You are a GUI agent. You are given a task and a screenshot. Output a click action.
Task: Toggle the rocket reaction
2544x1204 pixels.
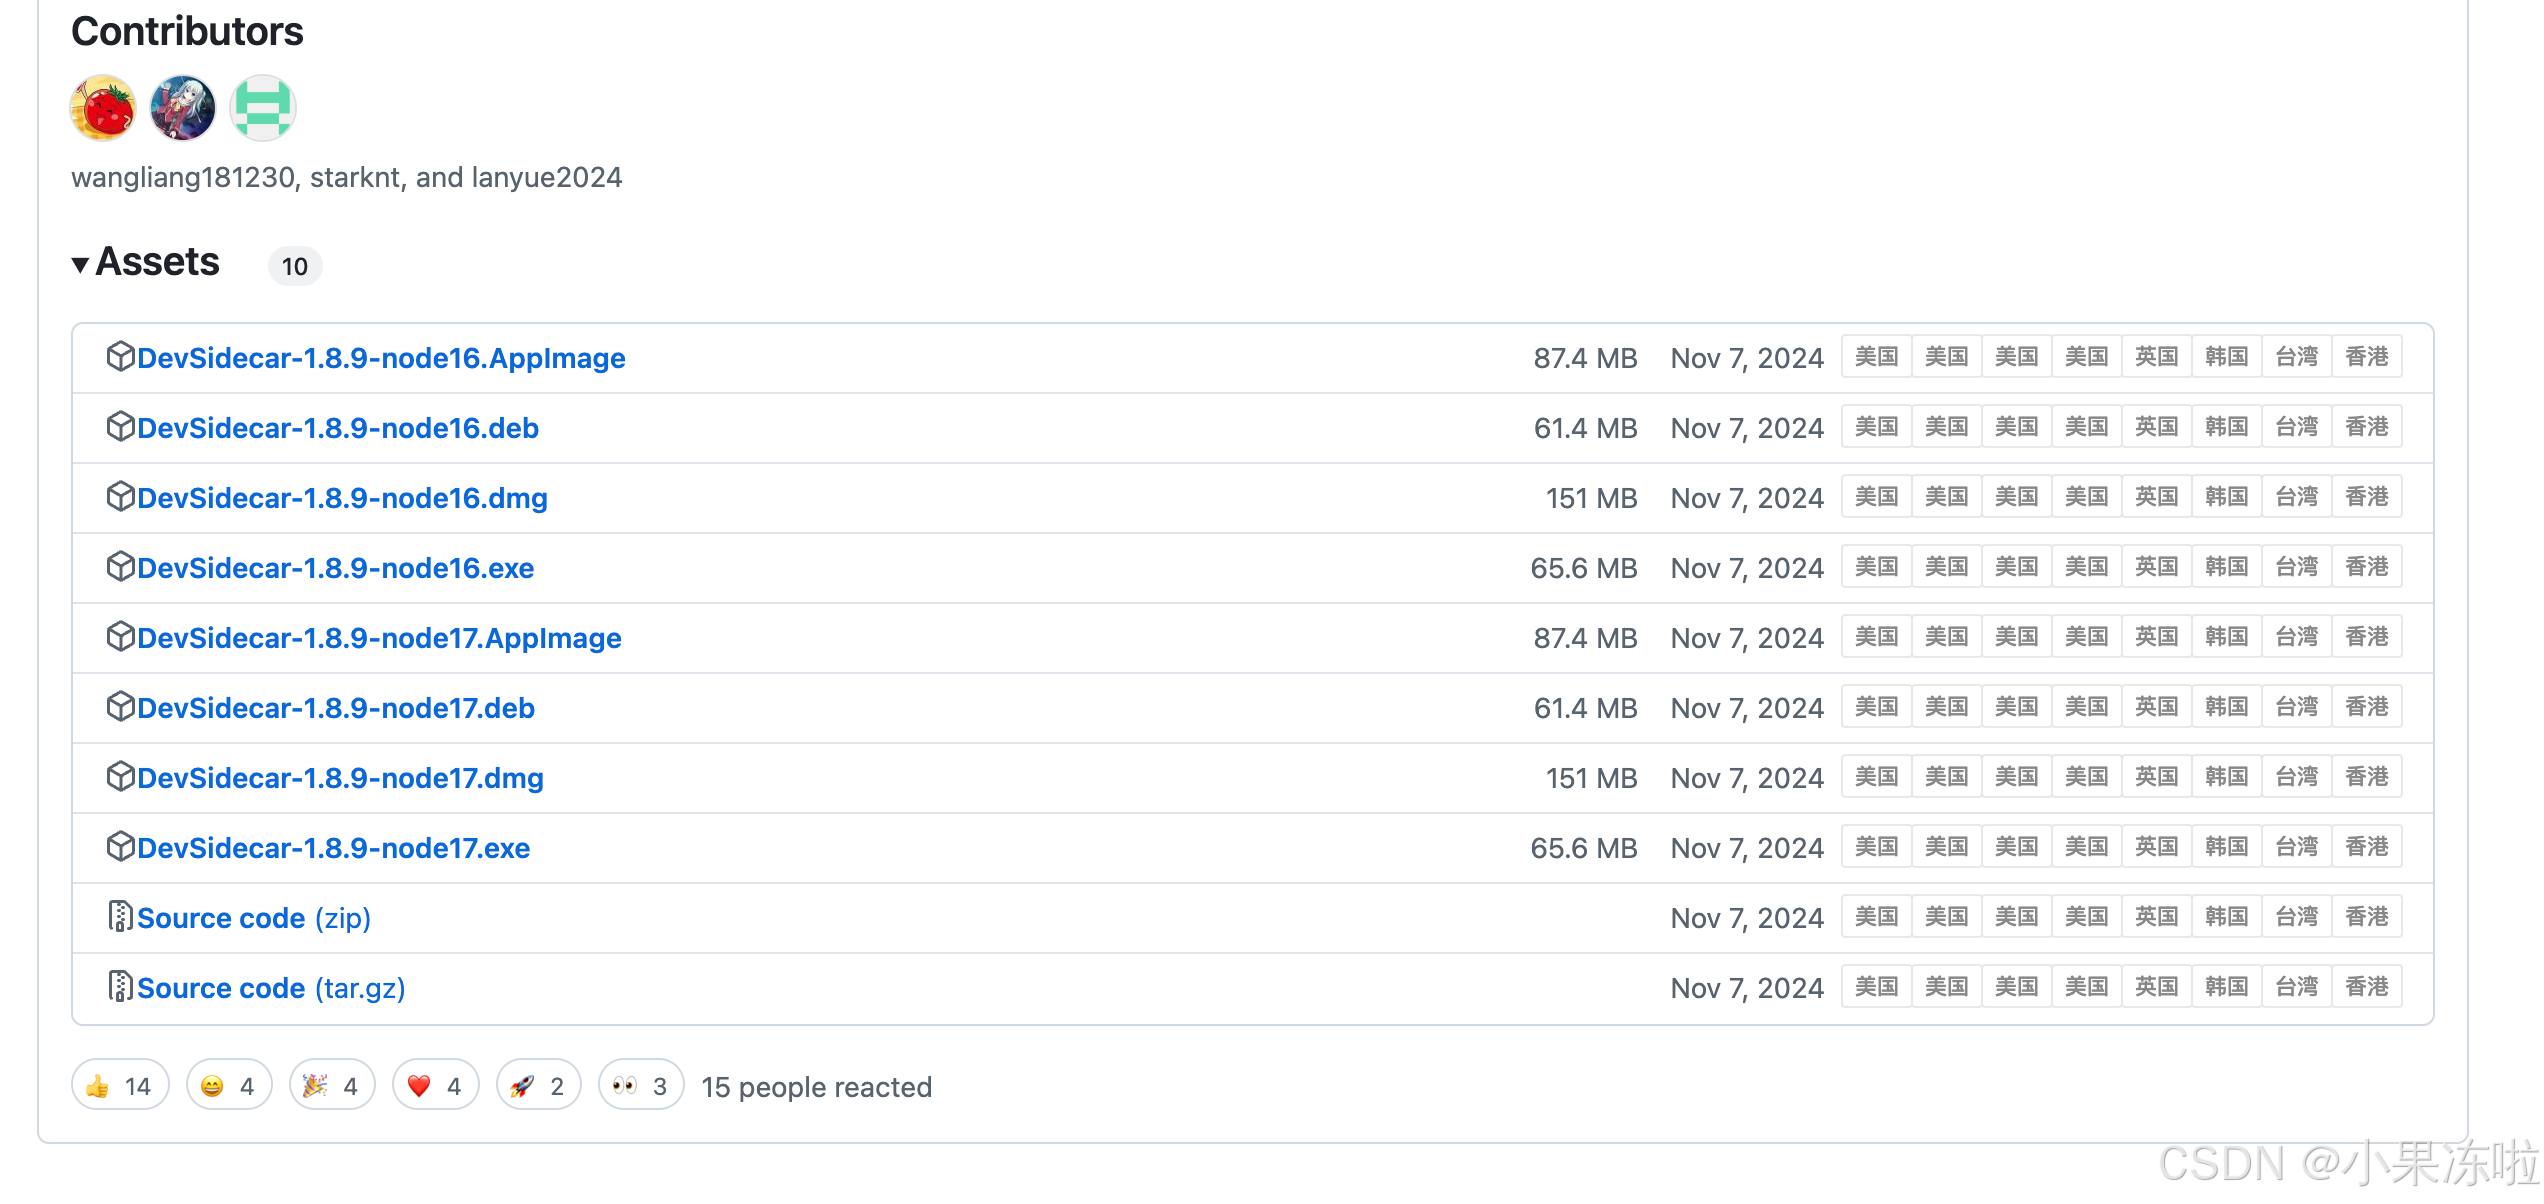[538, 1086]
